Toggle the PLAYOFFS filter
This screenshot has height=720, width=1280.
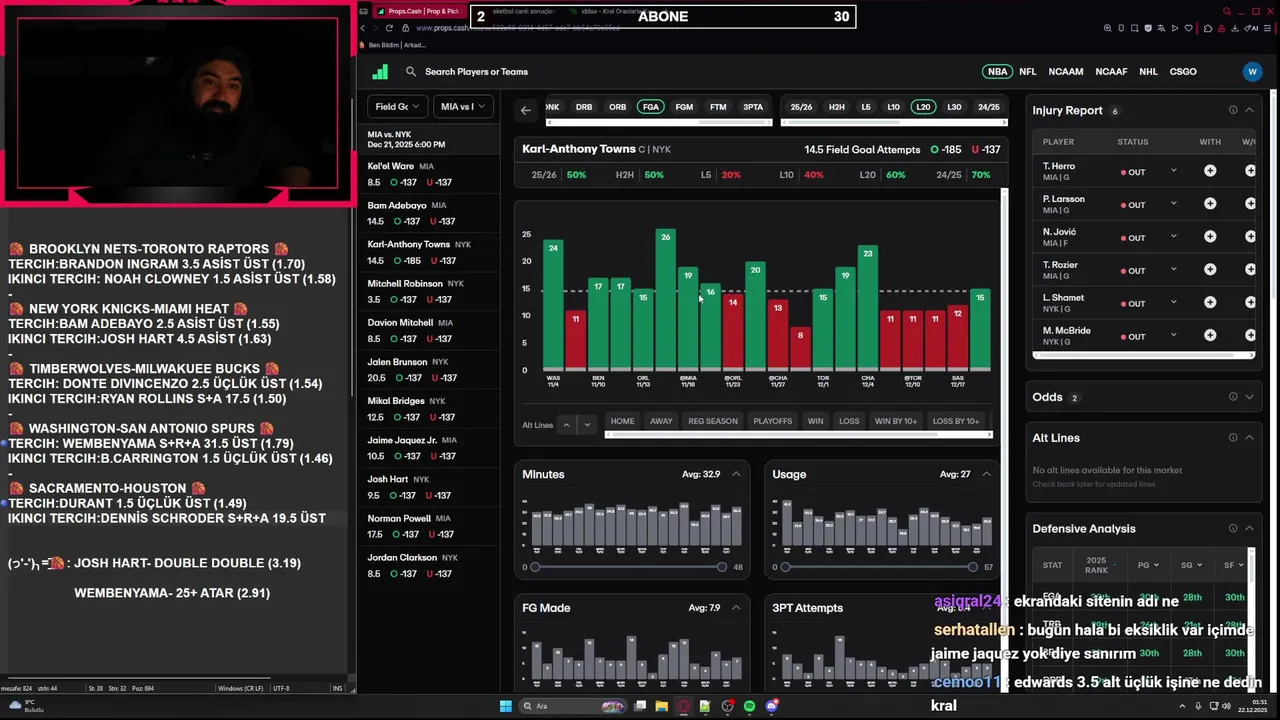pyautogui.click(x=772, y=421)
